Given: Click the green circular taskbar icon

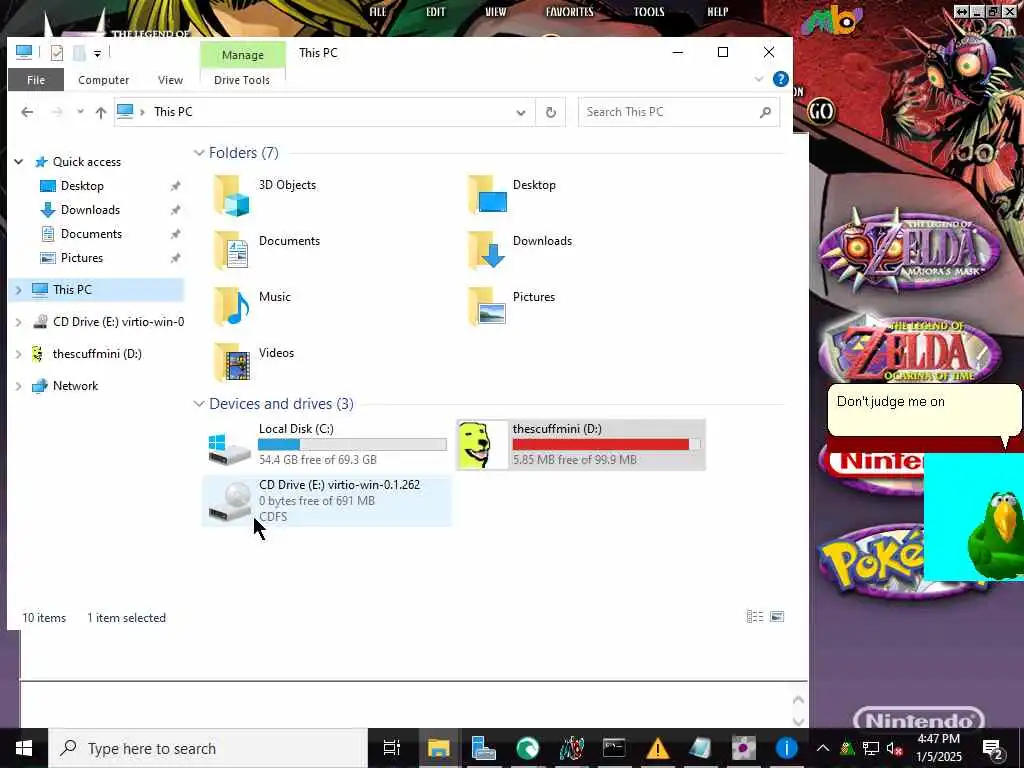Looking at the screenshot, I should [x=528, y=748].
